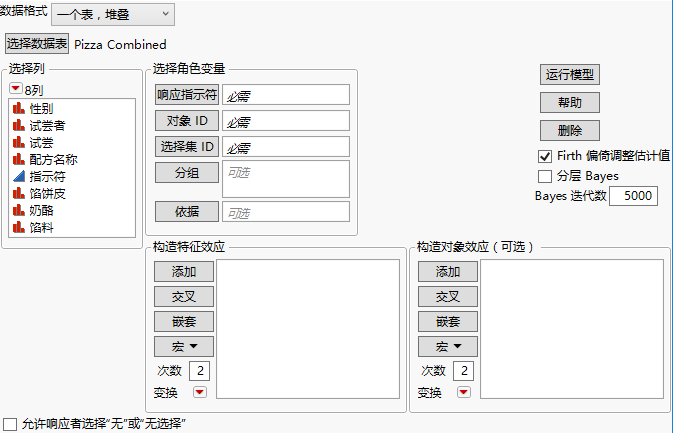Screen dimensions: 673x433
Task: Click the nominal icon beside 配方名称
Action: 18,159
